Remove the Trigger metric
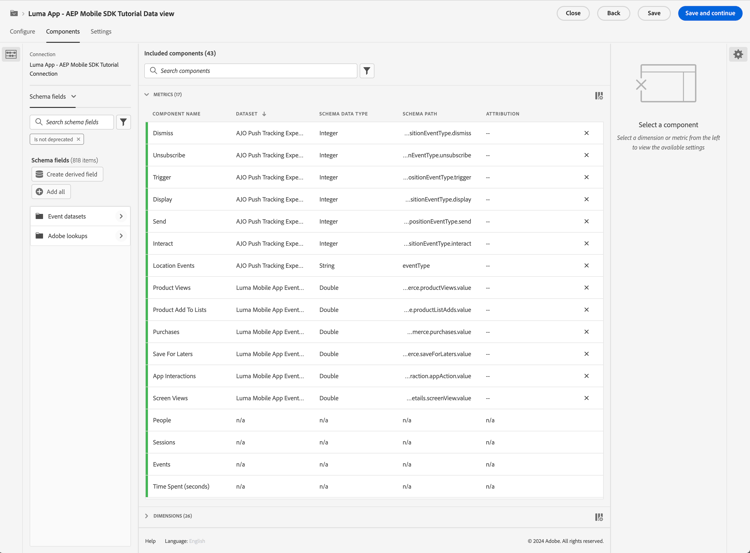 (x=586, y=177)
